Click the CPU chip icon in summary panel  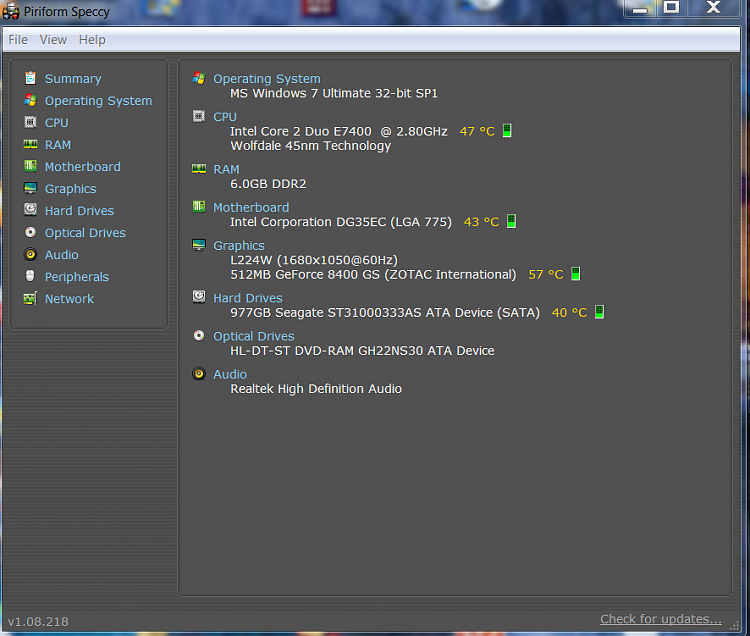pyautogui.click(x=199, y=116)
